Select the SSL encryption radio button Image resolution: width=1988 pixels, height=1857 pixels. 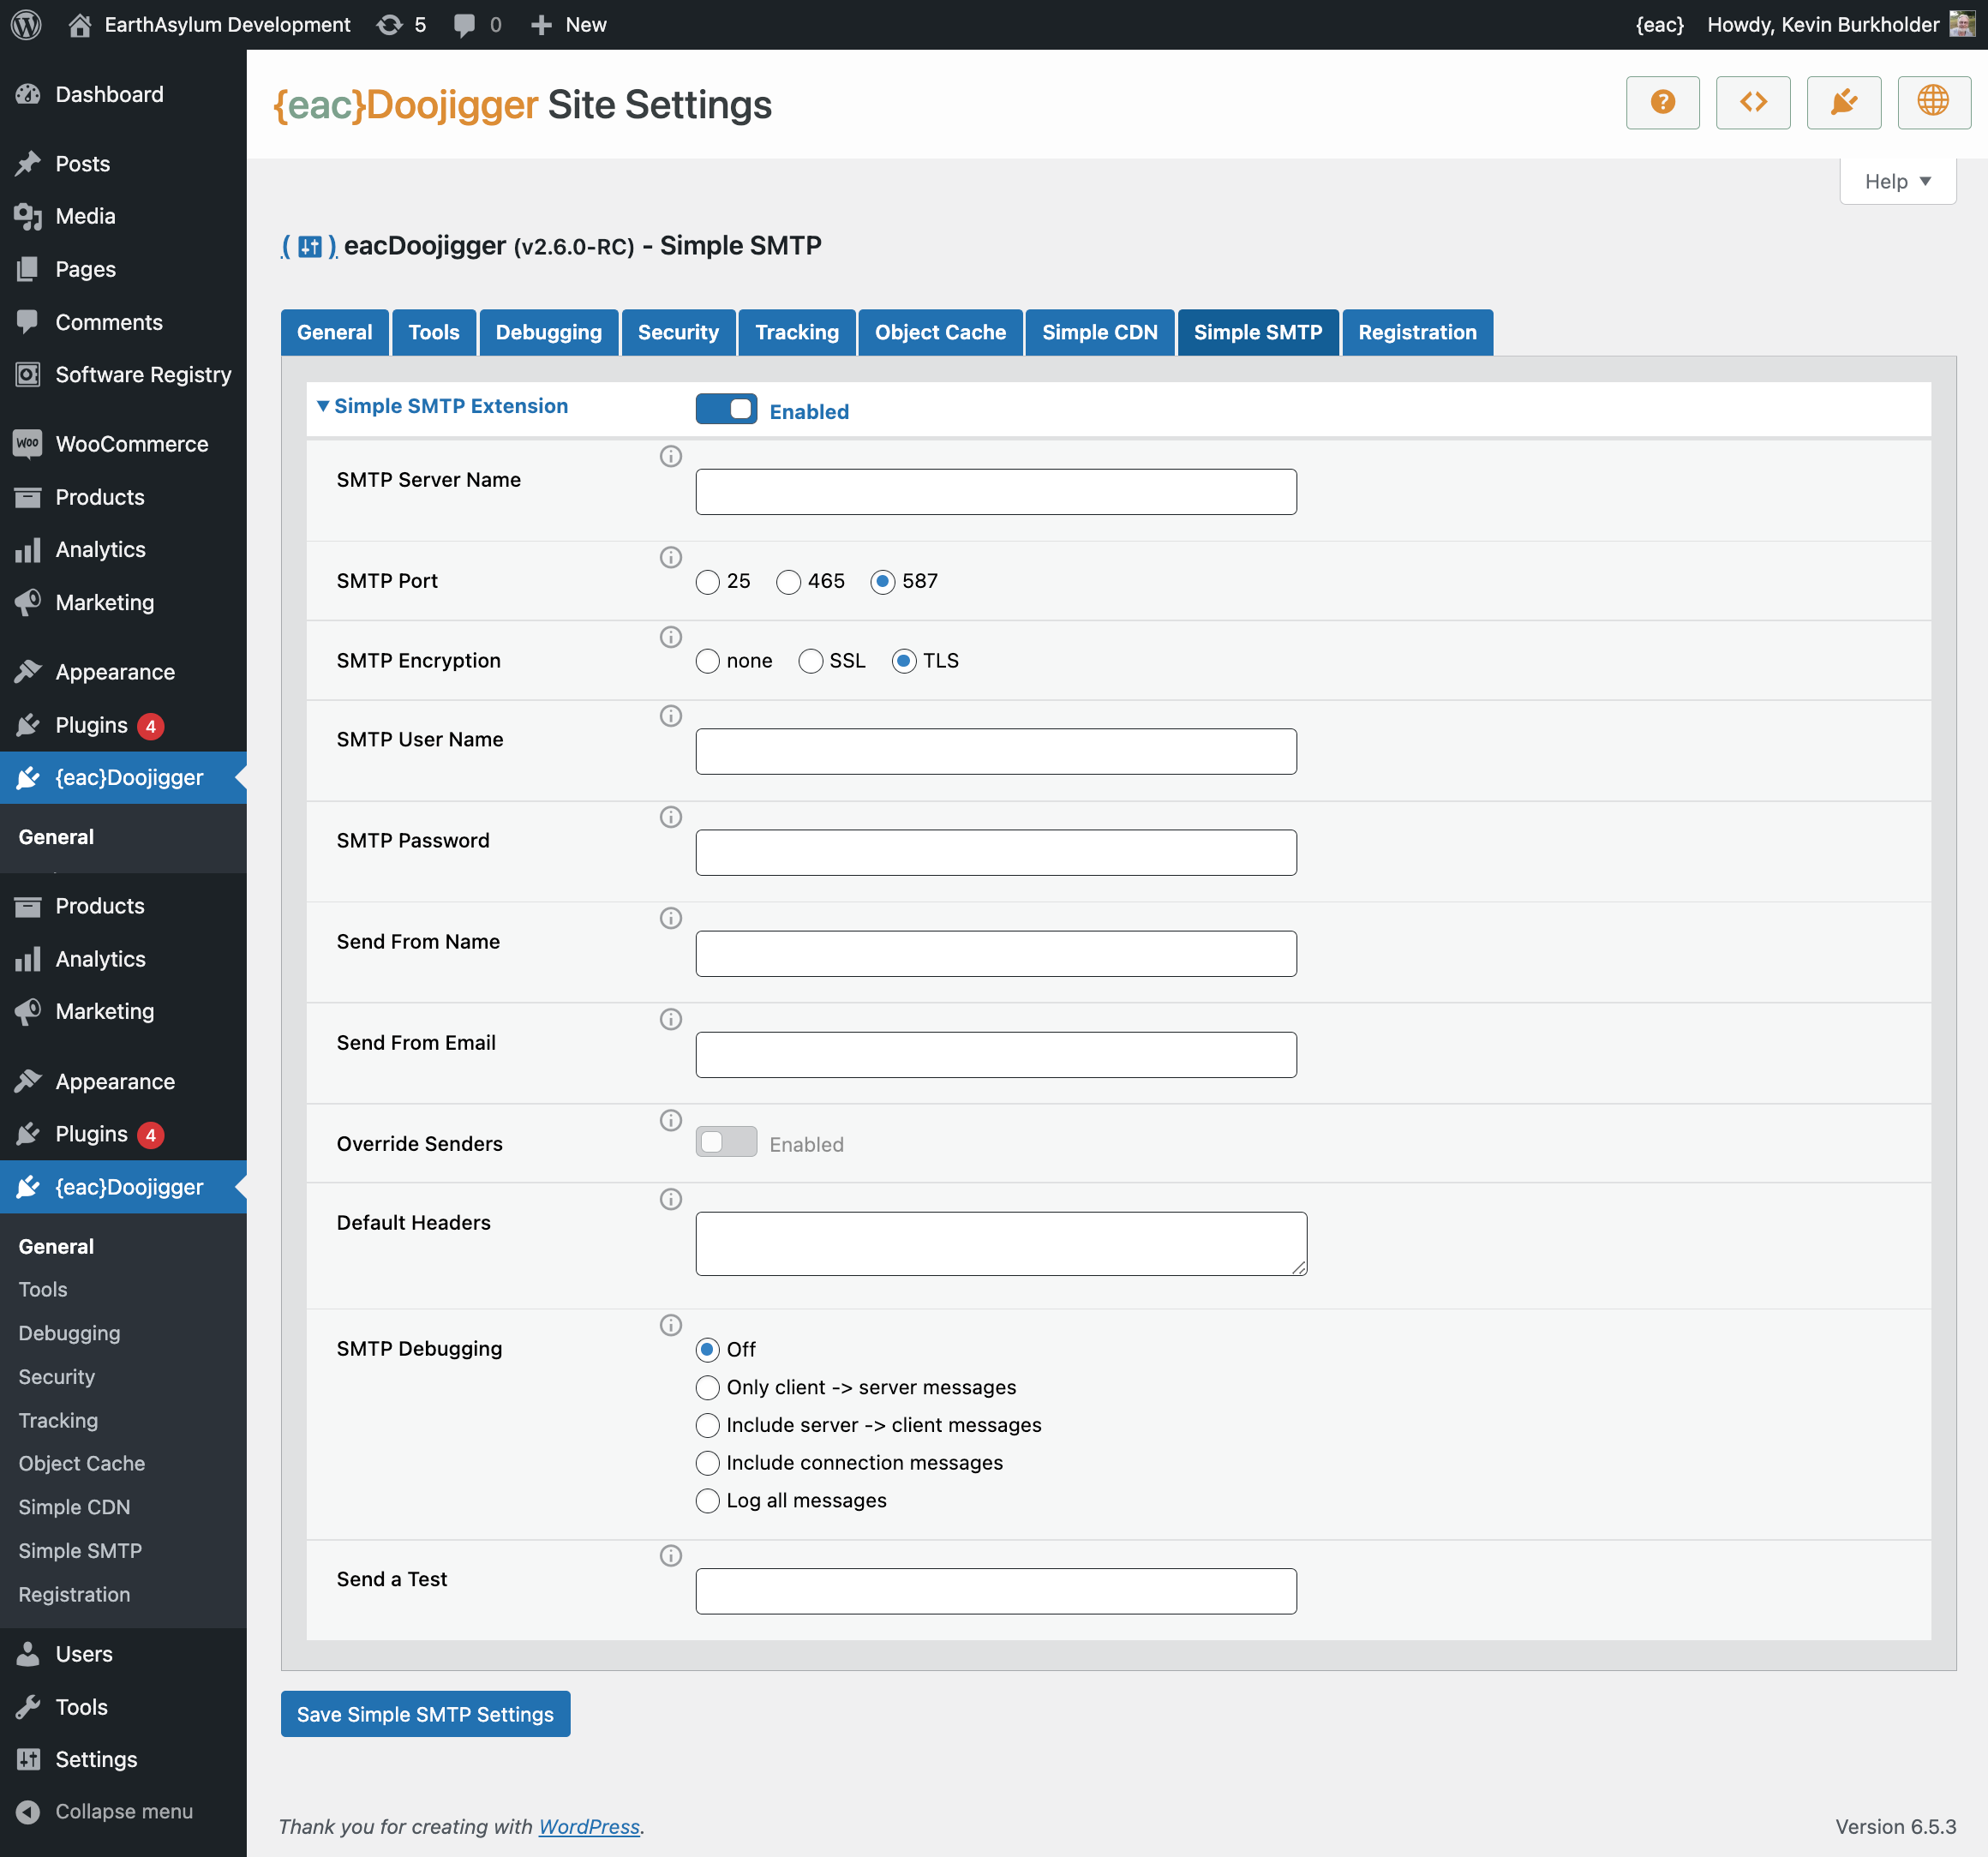point(810,661)
